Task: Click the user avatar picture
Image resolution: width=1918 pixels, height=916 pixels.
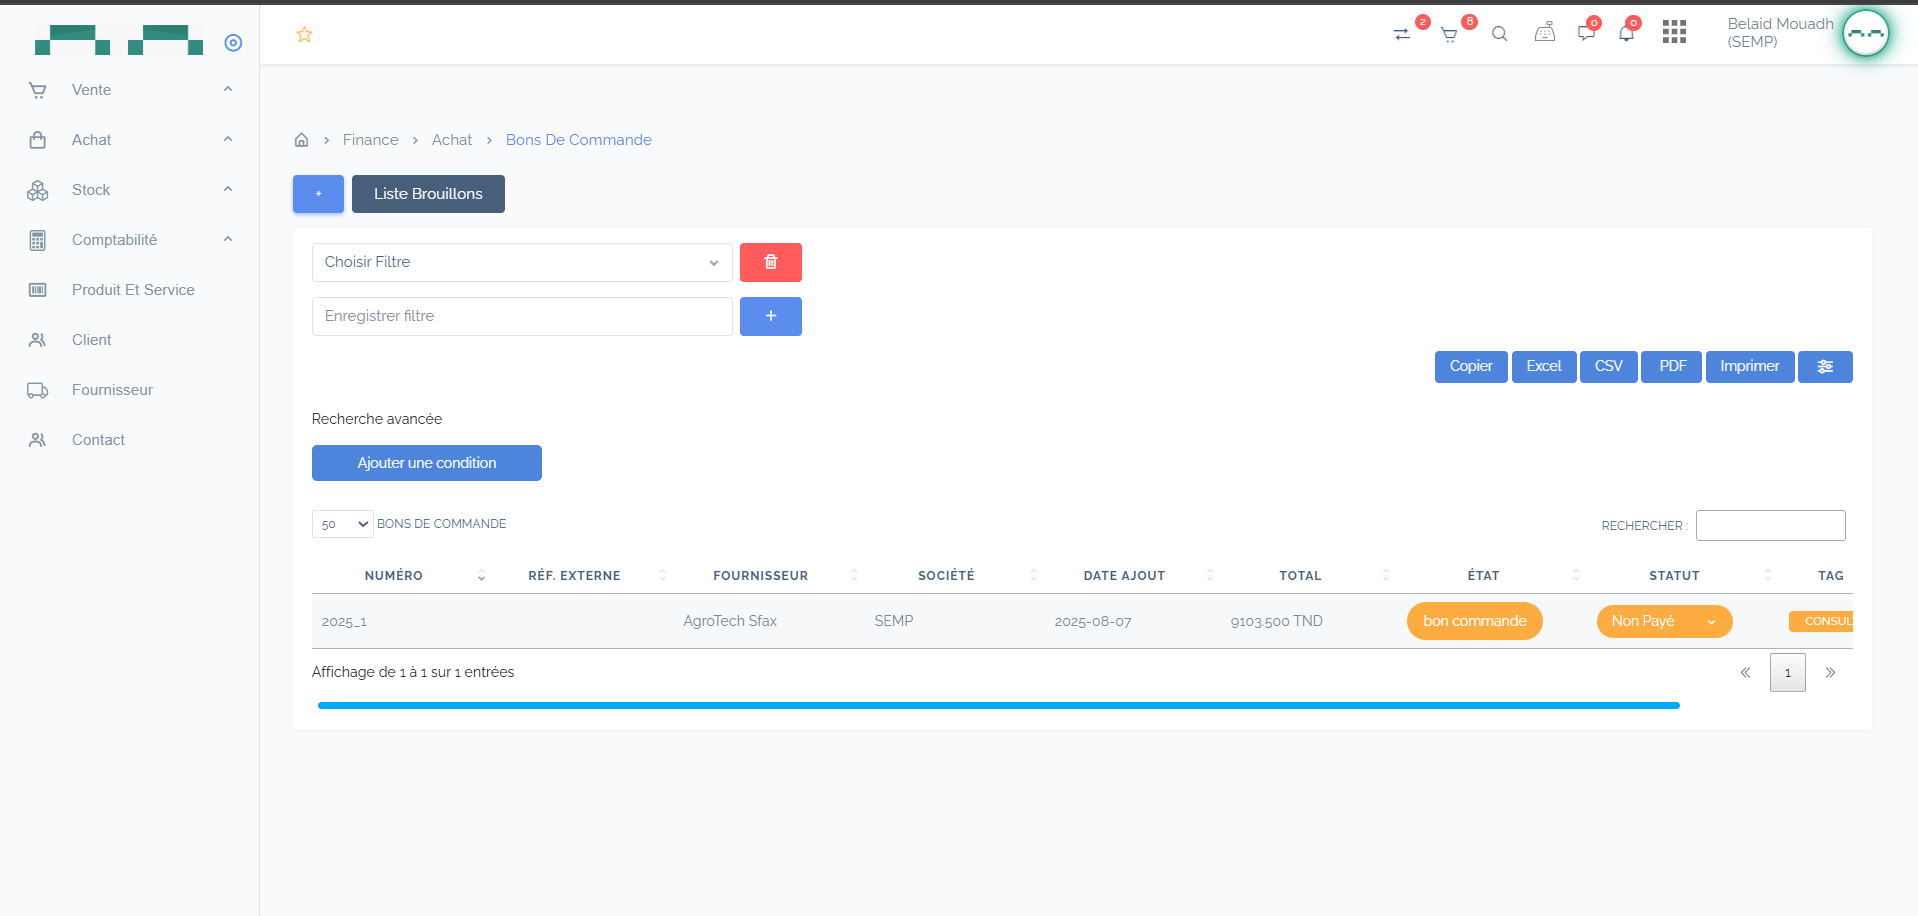Action: (x=1866, y=33)
